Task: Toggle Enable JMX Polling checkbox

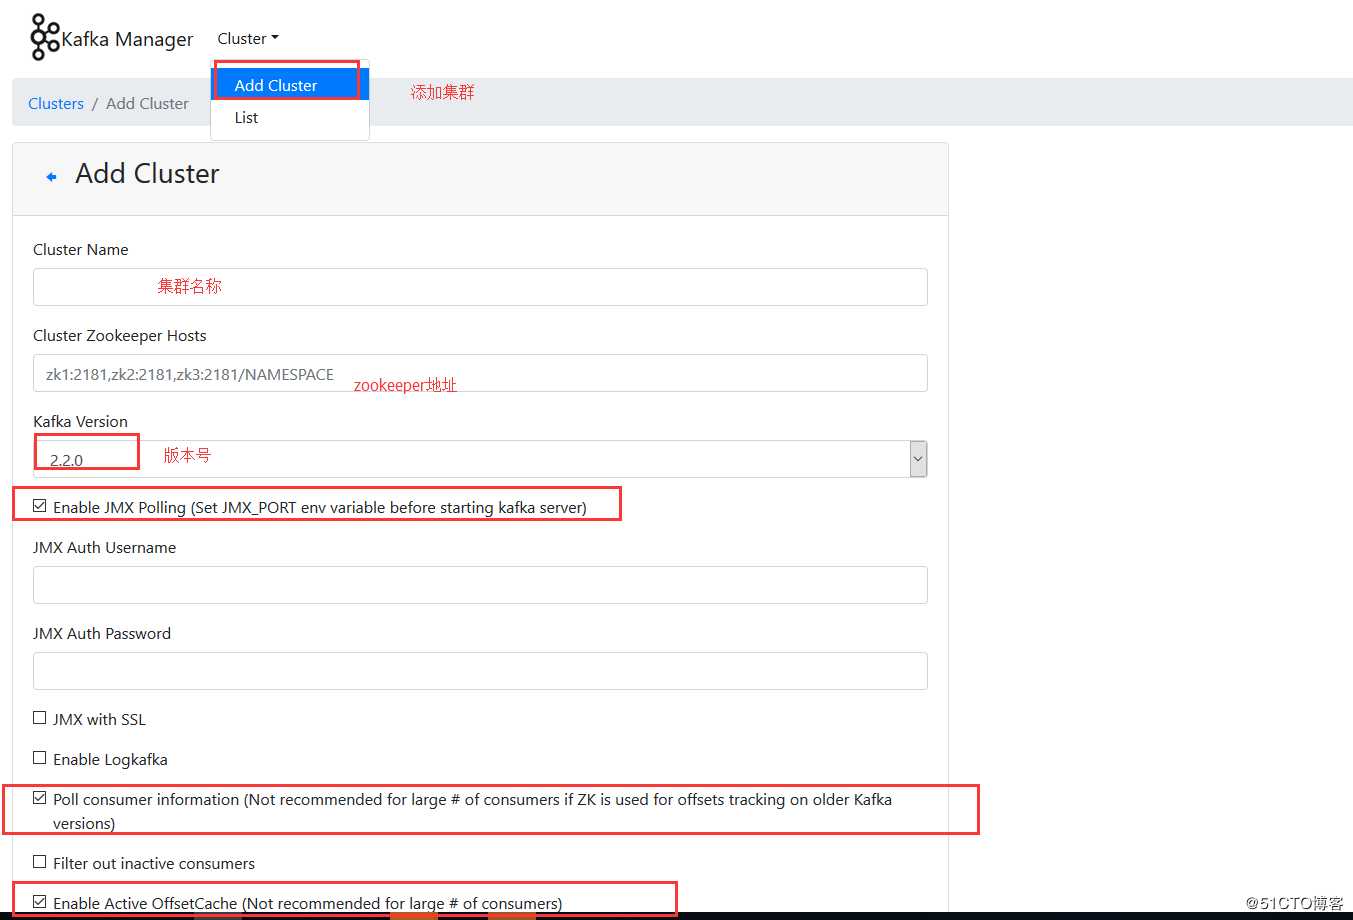Action: (x=40, y=506)
